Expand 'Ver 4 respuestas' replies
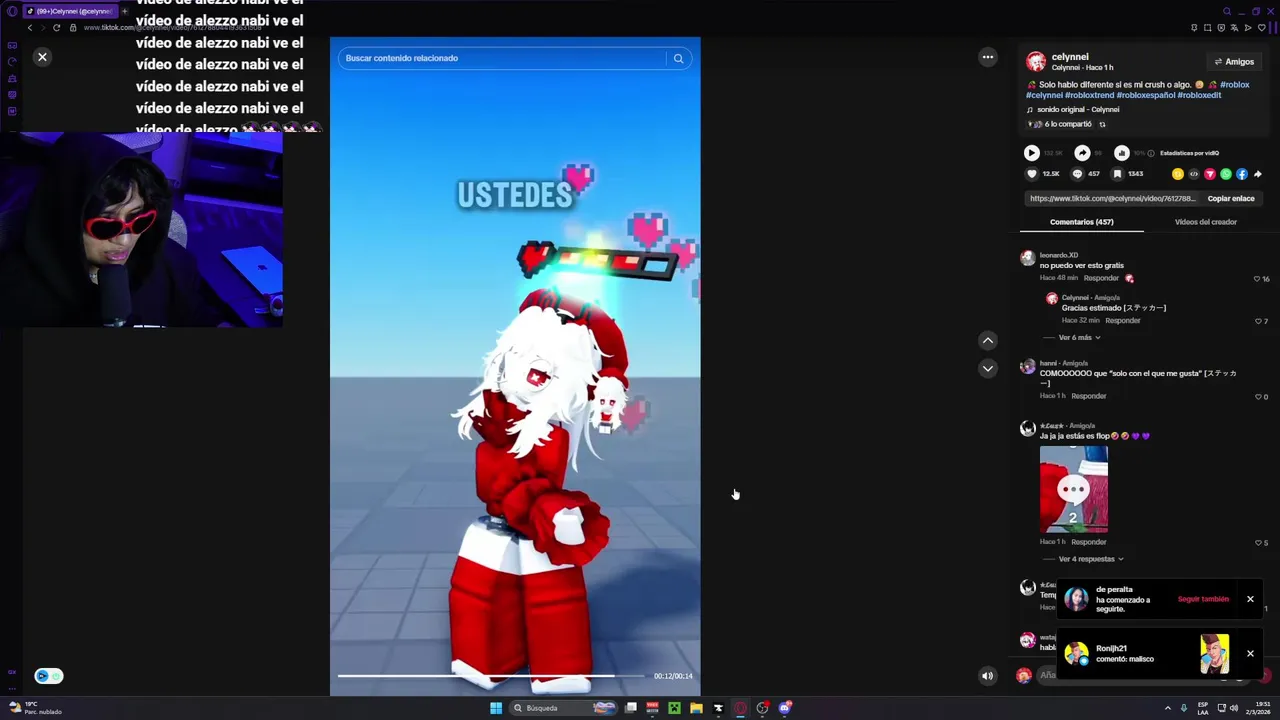 pyautogui.click(x=1090, y=559)
